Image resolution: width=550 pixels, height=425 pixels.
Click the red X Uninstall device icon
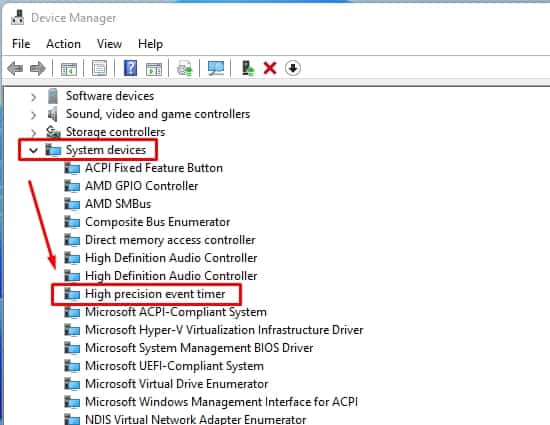point(270,68)
